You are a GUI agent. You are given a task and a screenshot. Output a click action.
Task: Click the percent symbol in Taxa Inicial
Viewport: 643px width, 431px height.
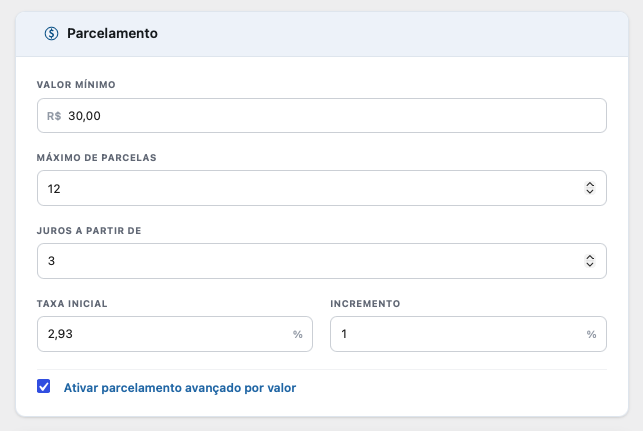pyautogui.click(x=298, y=334)
